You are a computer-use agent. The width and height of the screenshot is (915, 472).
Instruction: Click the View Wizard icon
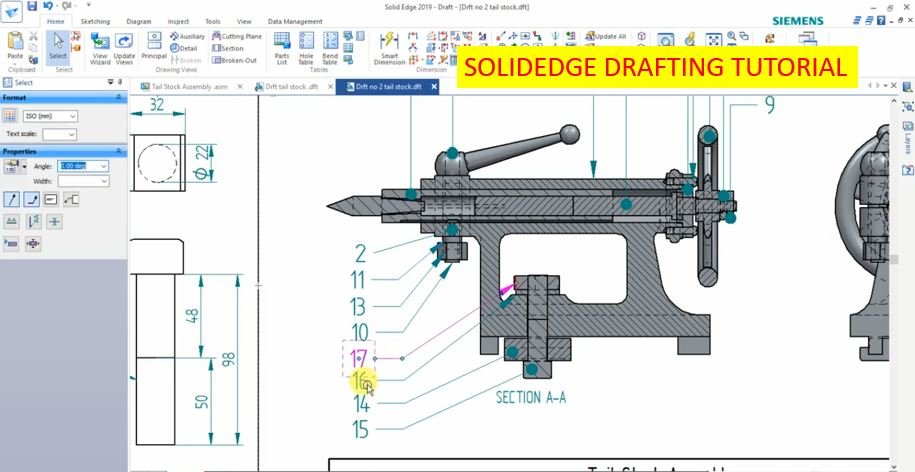(x=100, y=47)
